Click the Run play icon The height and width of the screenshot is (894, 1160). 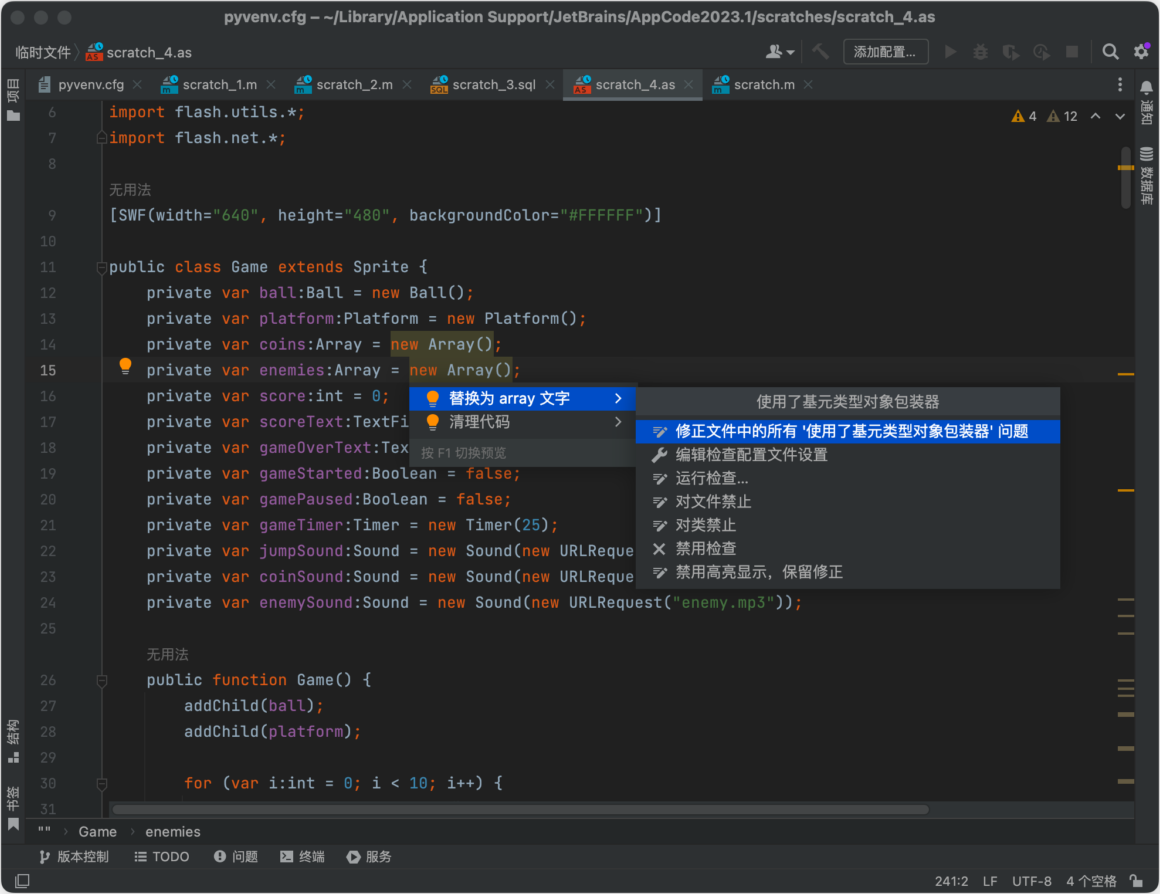[951, 52]
